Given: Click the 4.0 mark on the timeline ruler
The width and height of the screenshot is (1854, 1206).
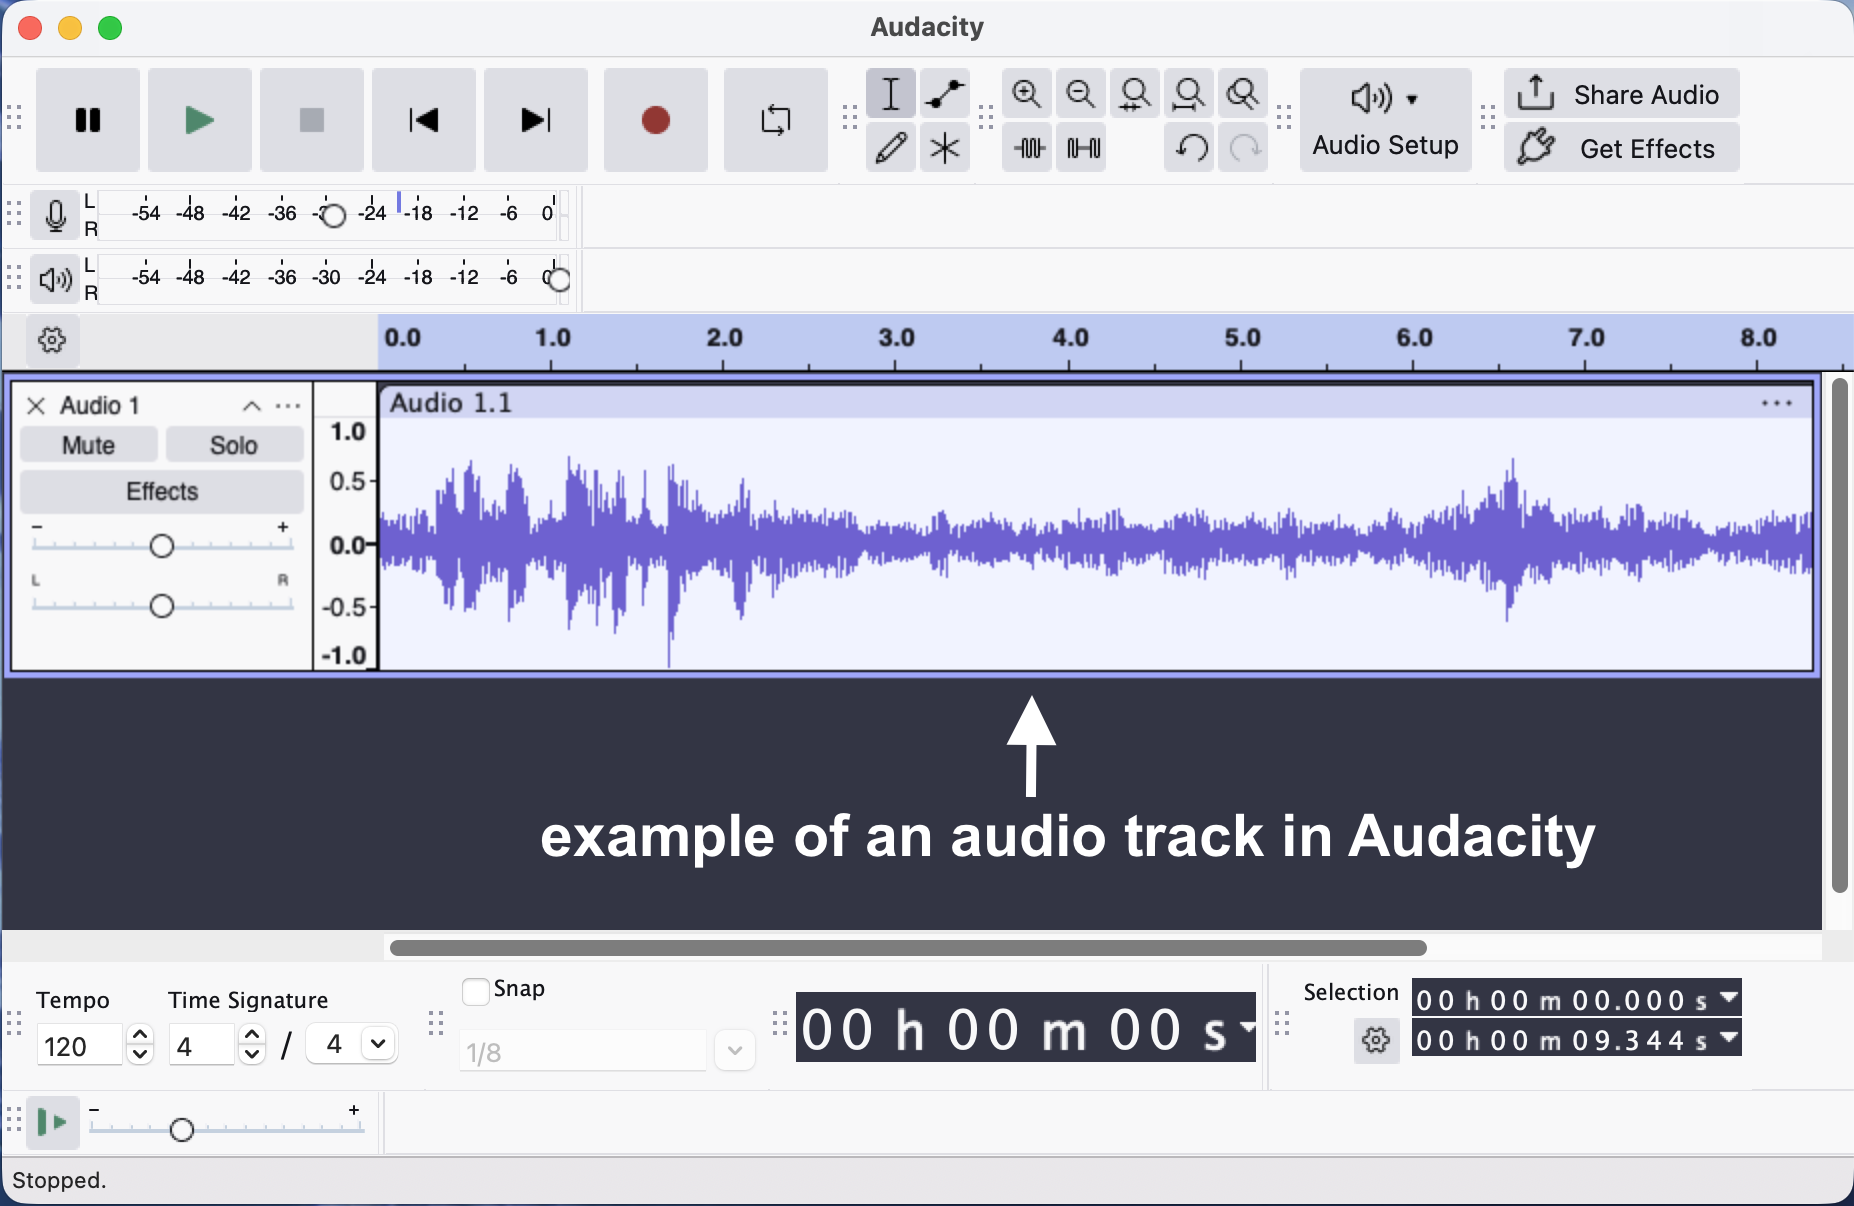Looking at the screenshot, I should [x=1070, y=338].
